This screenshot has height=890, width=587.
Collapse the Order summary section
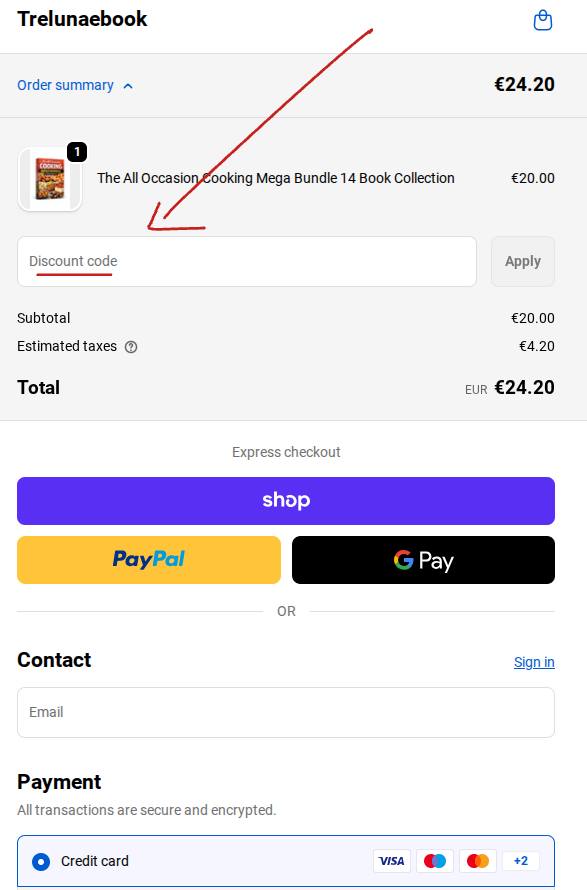[75, 85]
